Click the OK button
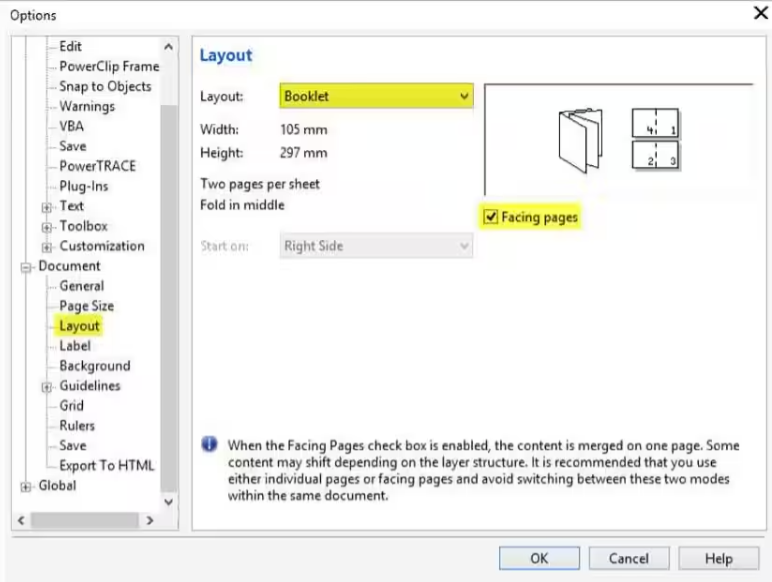This screenshot has width=772, height=582. [539, 558]
